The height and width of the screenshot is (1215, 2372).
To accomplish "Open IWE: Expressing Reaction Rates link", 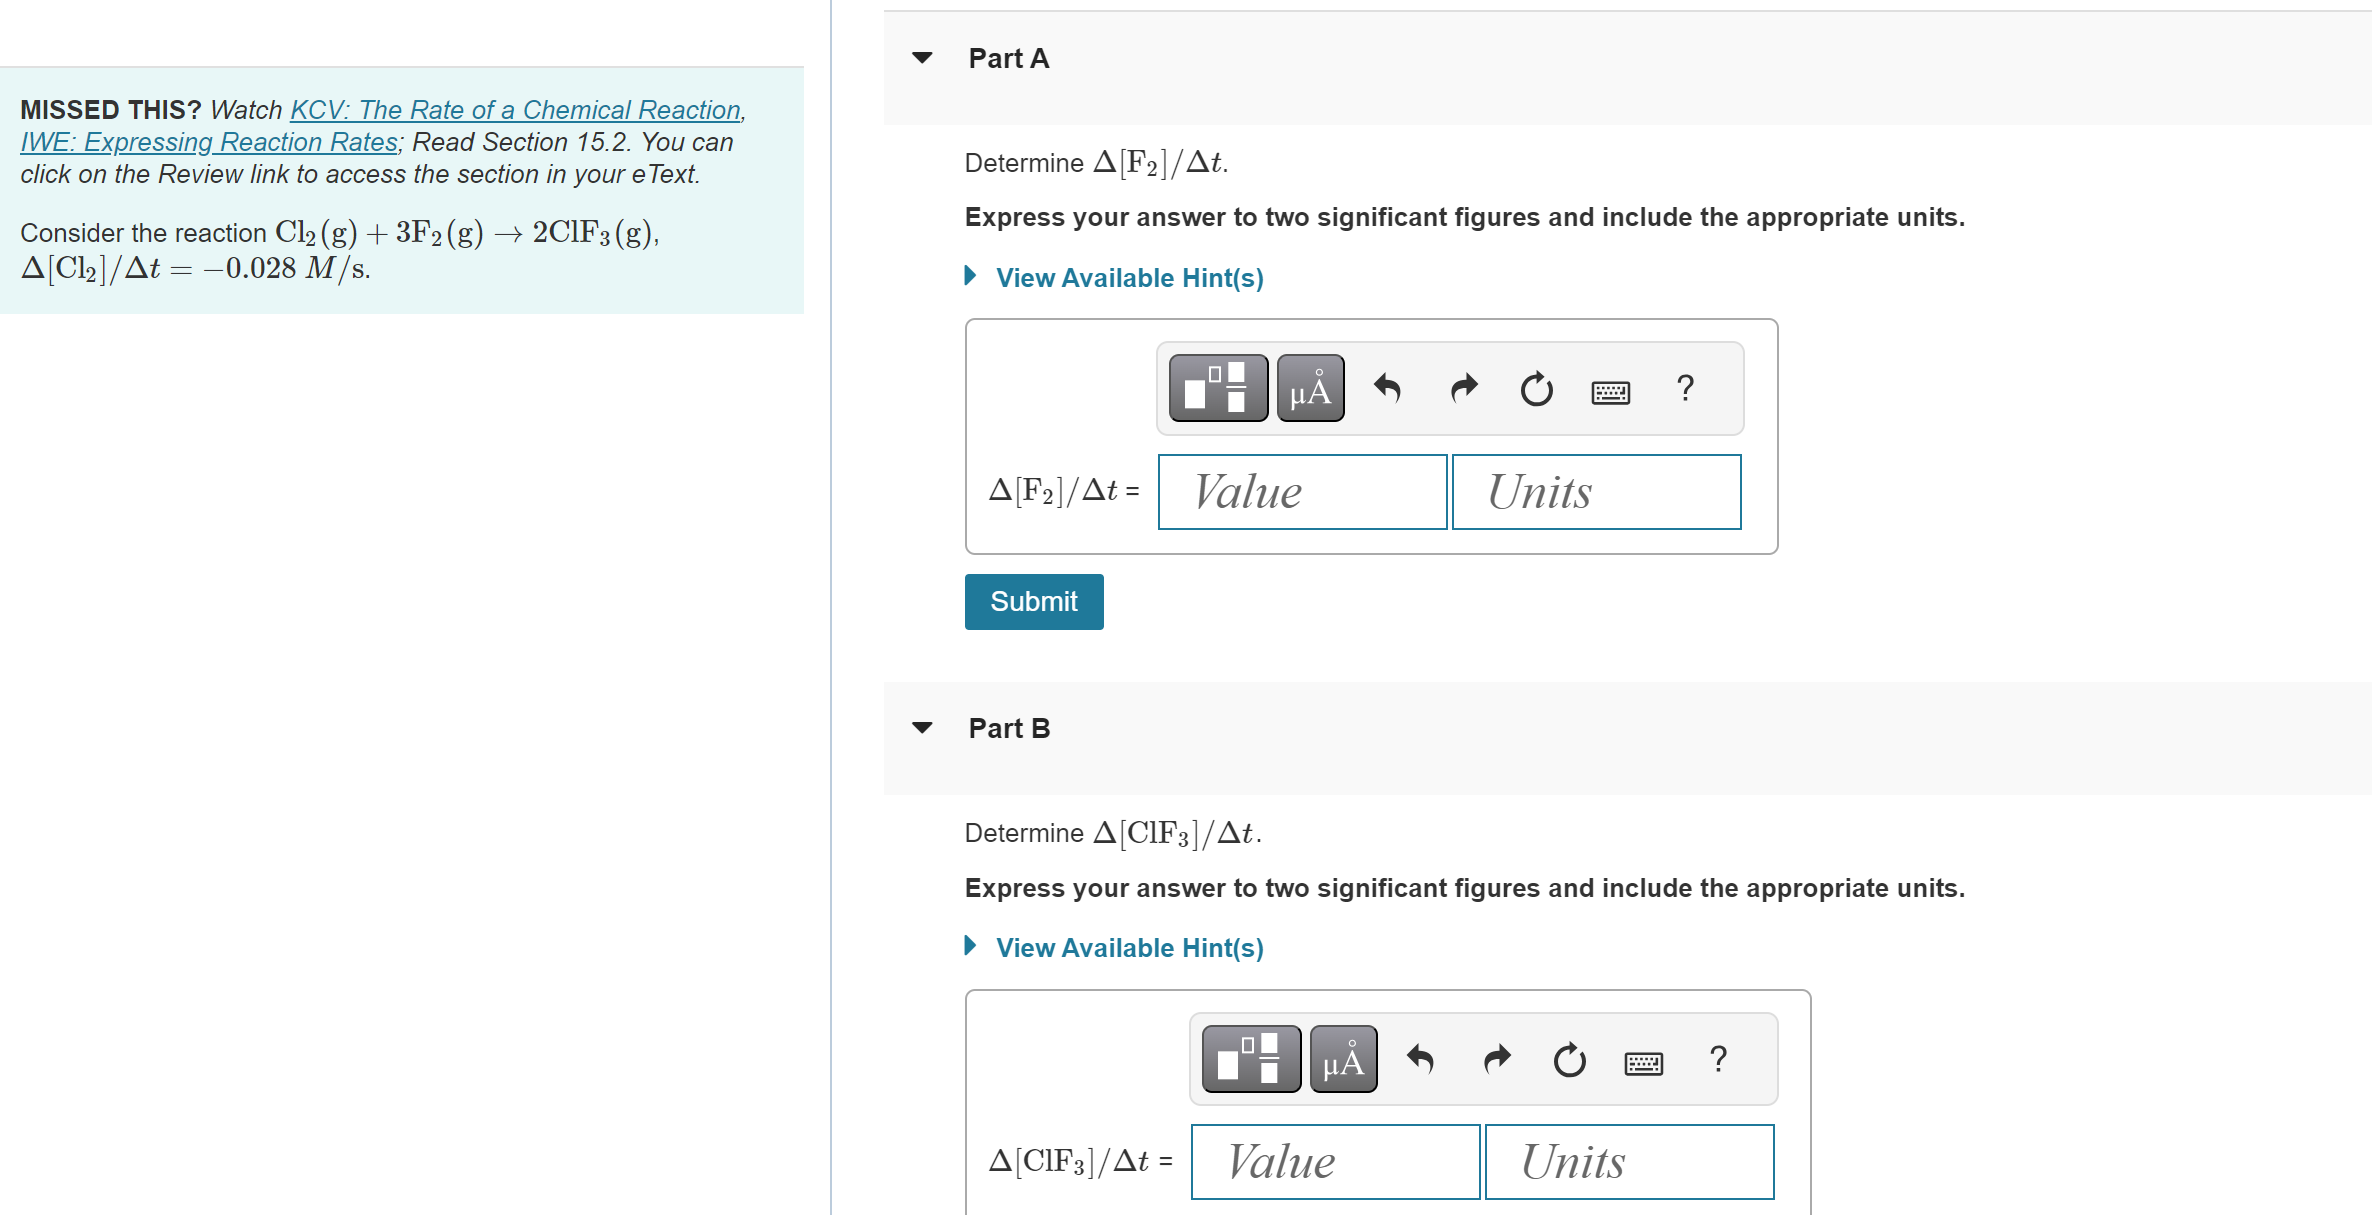I will click(209, 142).
